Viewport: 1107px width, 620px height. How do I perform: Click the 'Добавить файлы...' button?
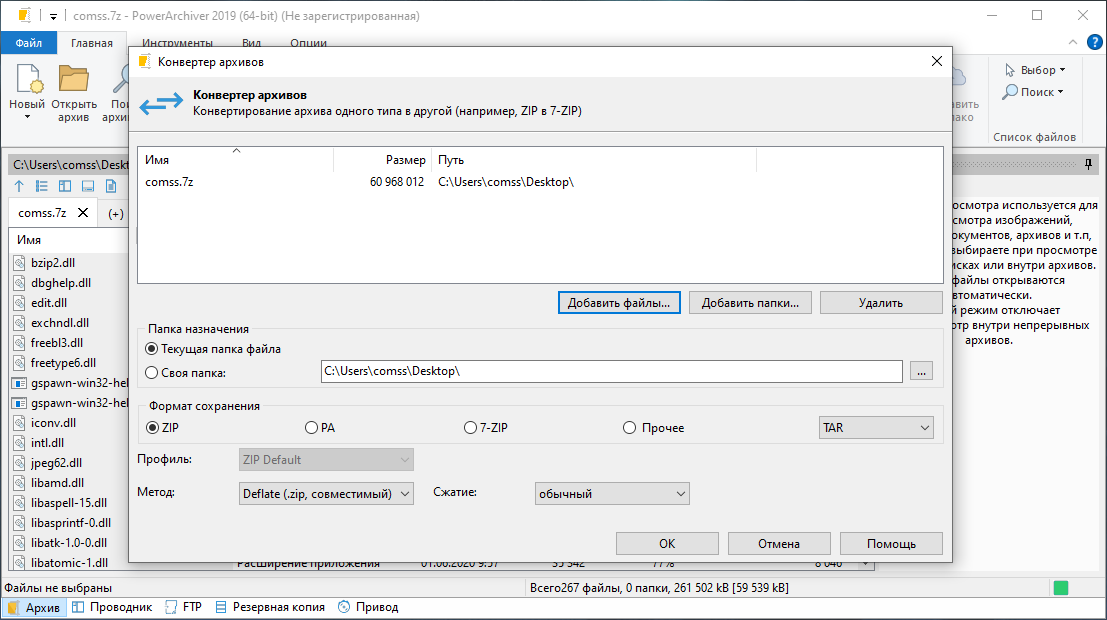619,303
